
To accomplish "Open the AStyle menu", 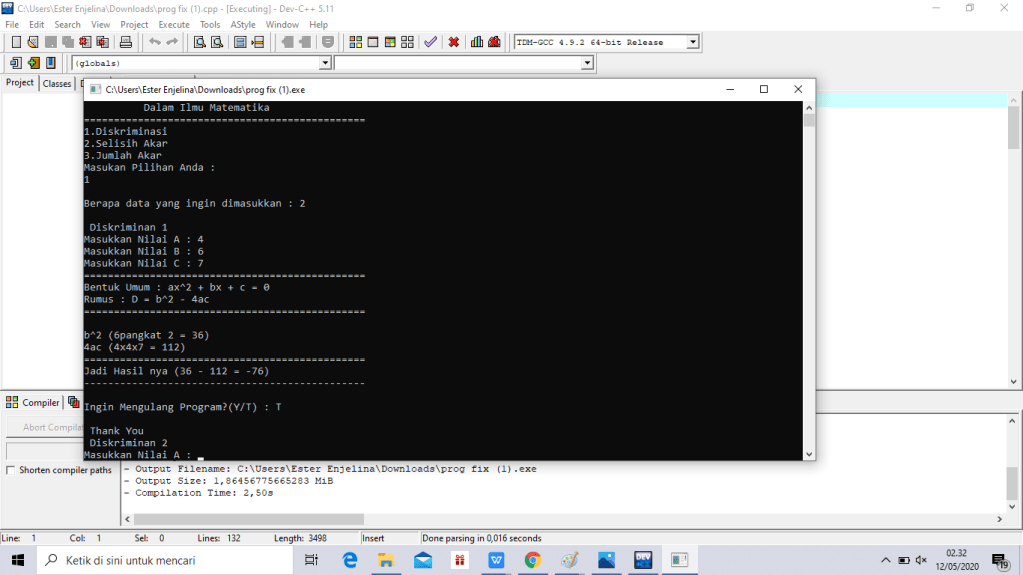I will point(242,24).
